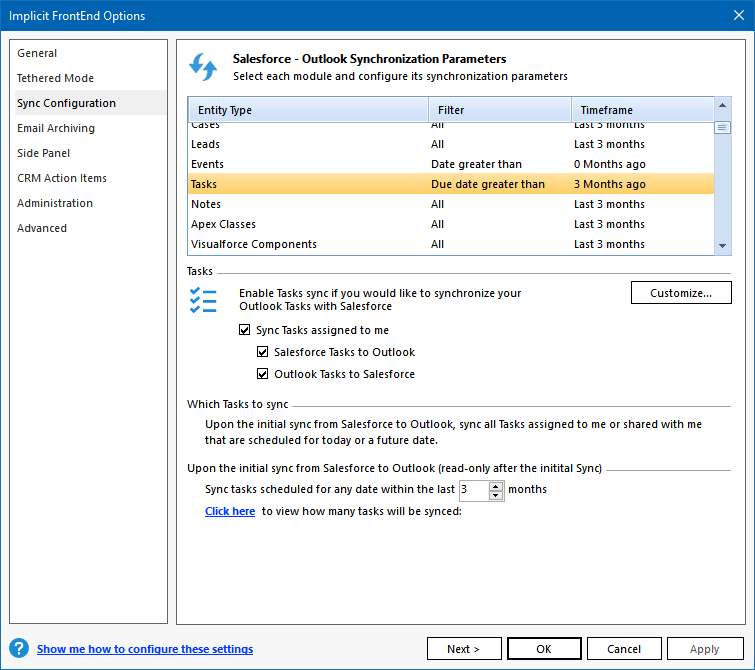Image resolution: width=755 pixels, height=670 pixels.
Task: Click the Next > button
Action: tap(464, 649)
